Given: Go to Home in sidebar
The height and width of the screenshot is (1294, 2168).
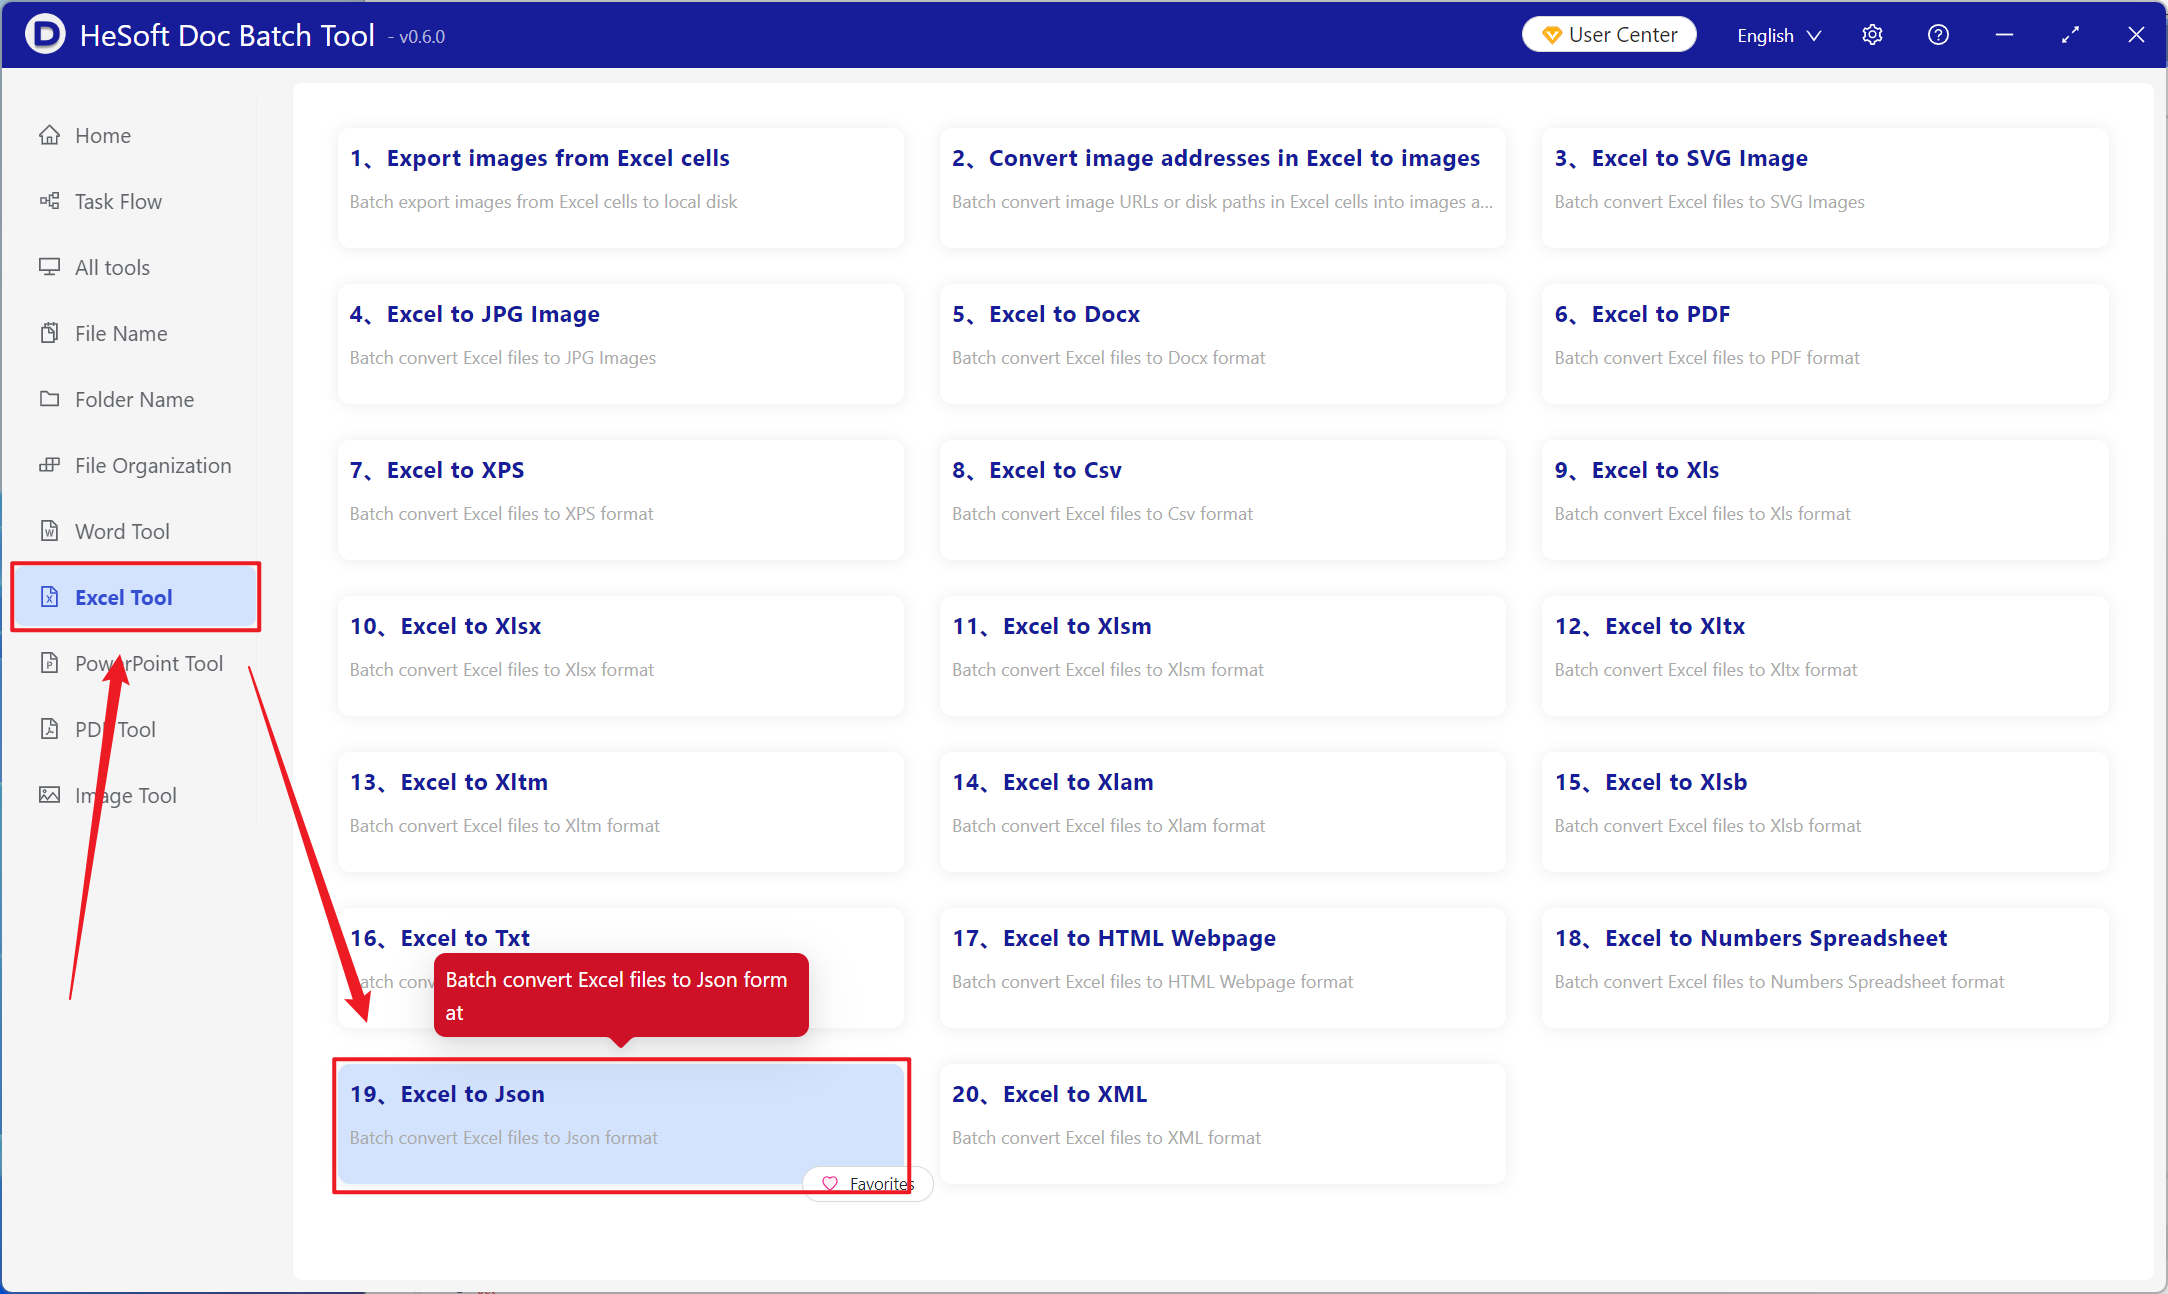Looking at the screenshot, I should click(134, 135).
